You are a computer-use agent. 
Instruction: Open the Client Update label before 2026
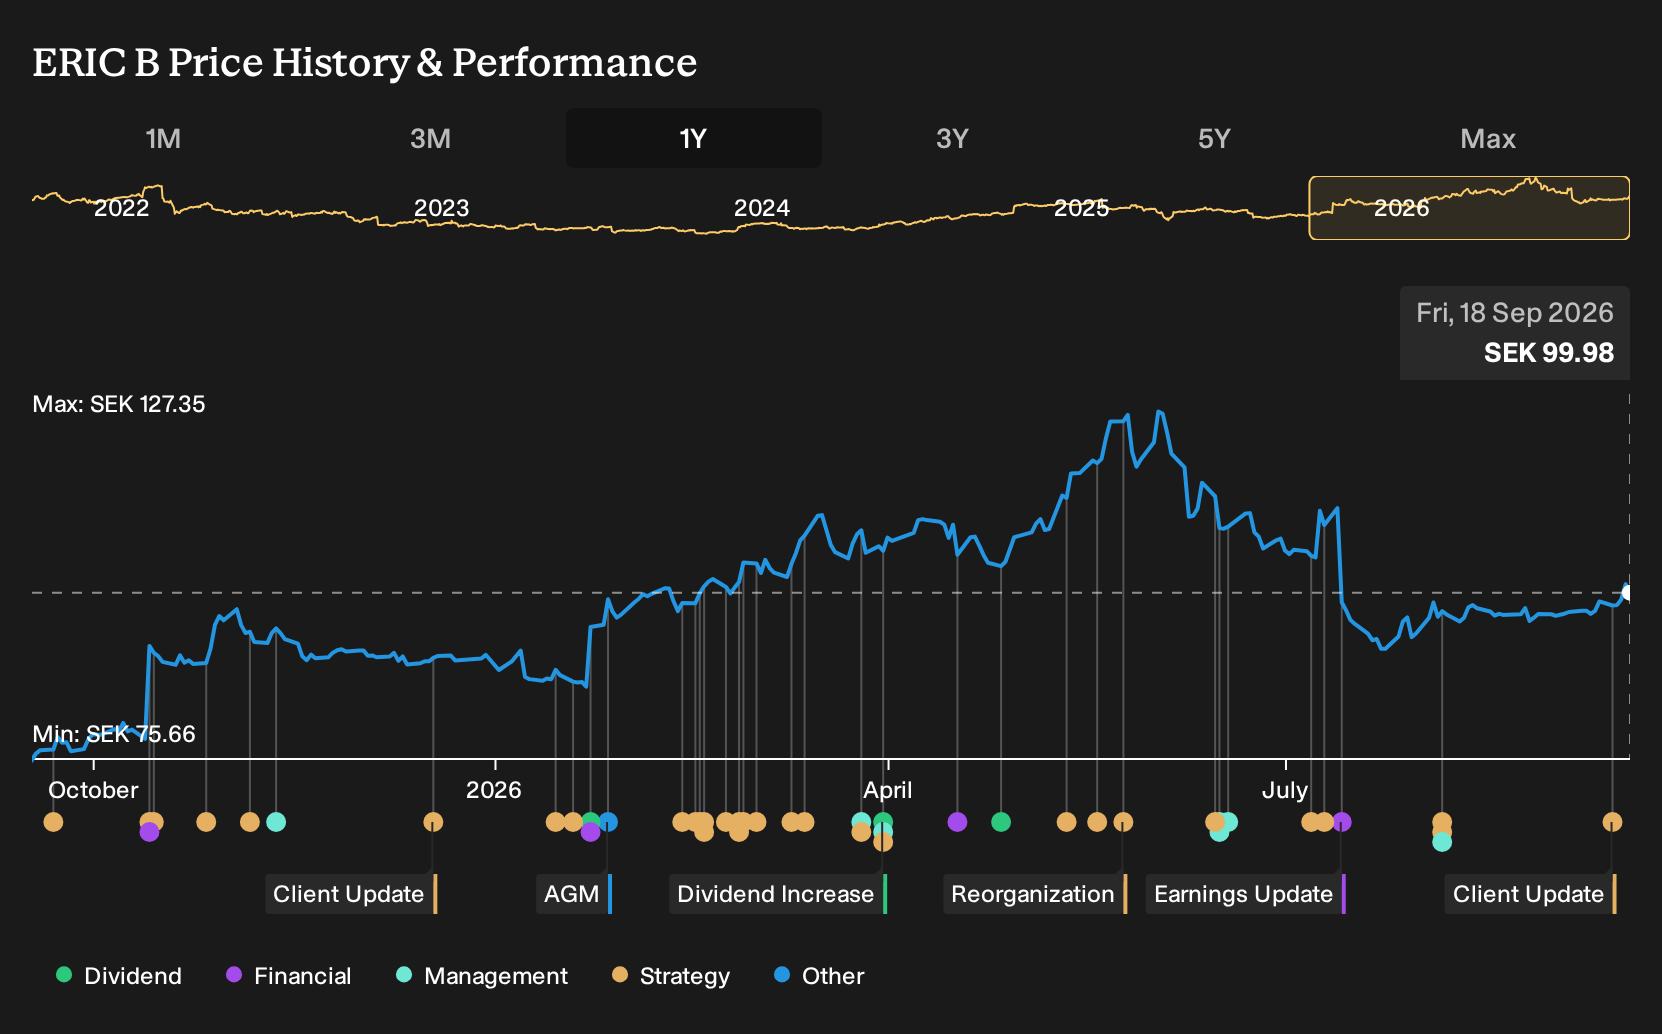pyautogui.click(x=351, y=894)
